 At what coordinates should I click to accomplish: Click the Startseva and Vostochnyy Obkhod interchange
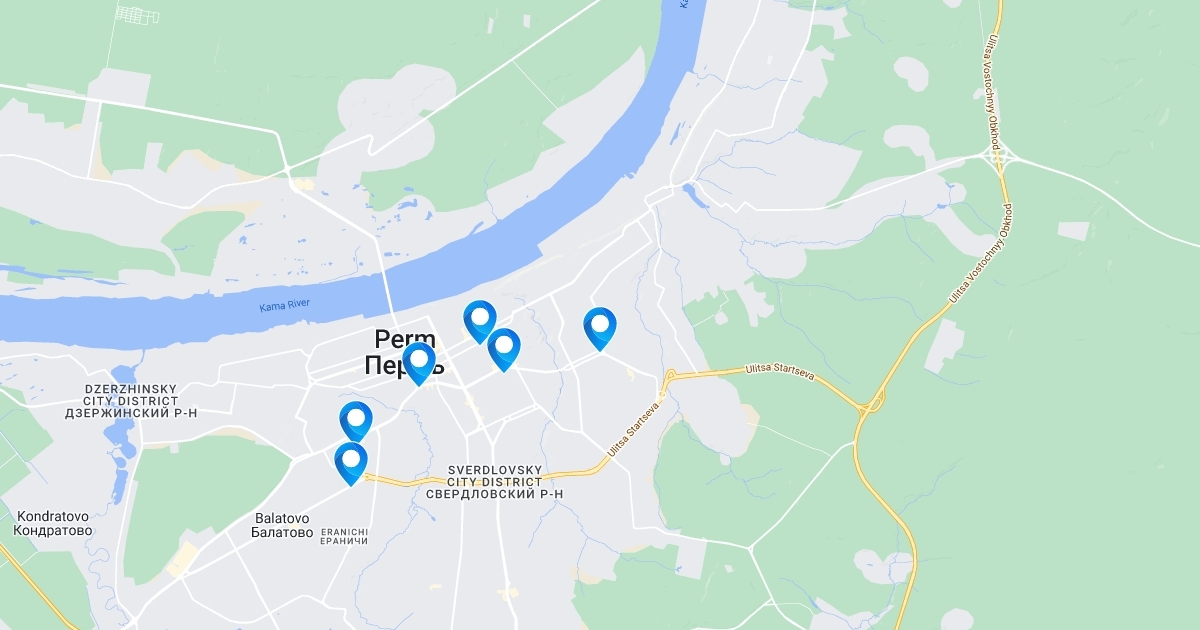point(872,400)
